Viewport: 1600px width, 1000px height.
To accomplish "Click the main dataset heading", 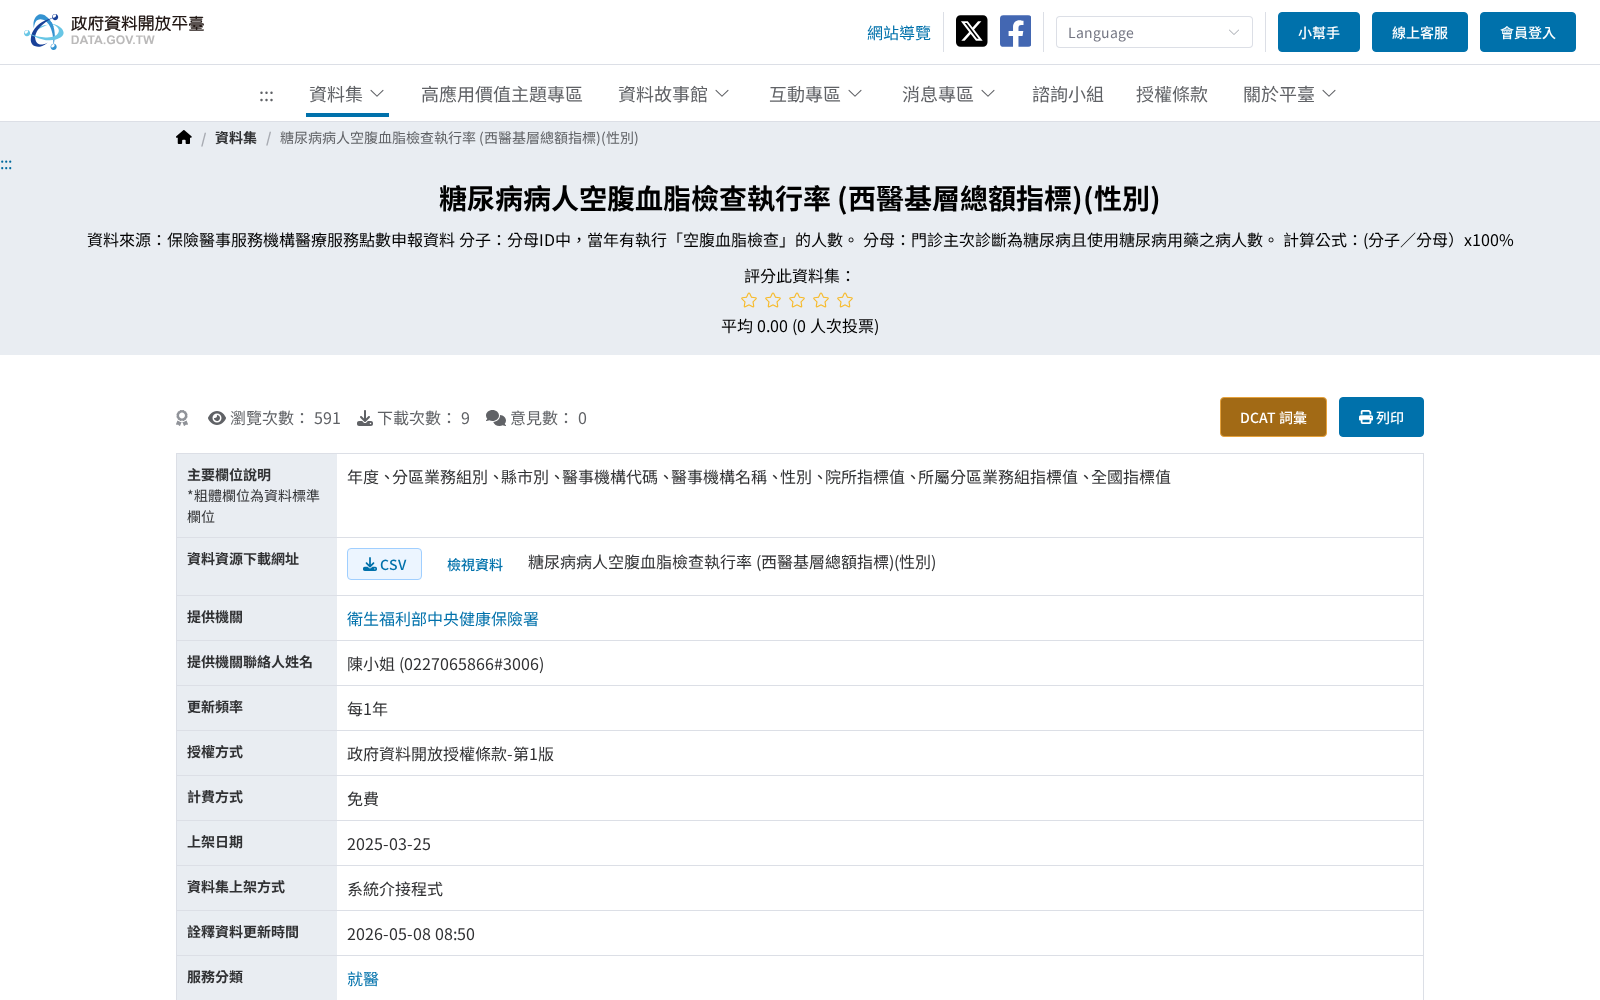I will [800, 199].
